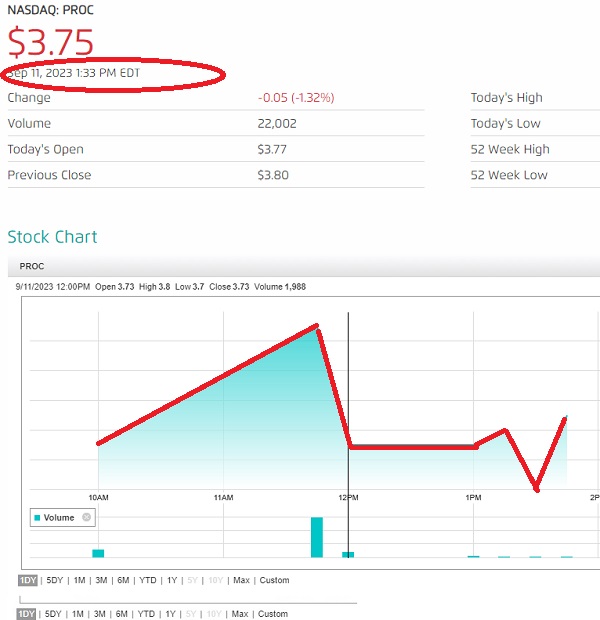600x620 pixels.
Task: Select 1Y chart range in upper row
Action: tap(172, 580)
